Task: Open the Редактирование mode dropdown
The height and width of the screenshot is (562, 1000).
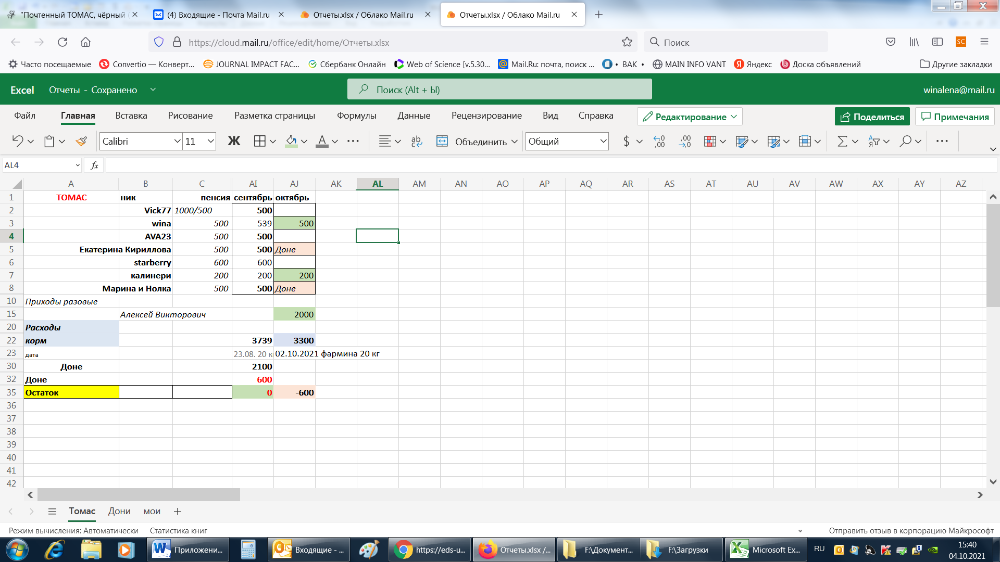Action: [x=690, y=116]
